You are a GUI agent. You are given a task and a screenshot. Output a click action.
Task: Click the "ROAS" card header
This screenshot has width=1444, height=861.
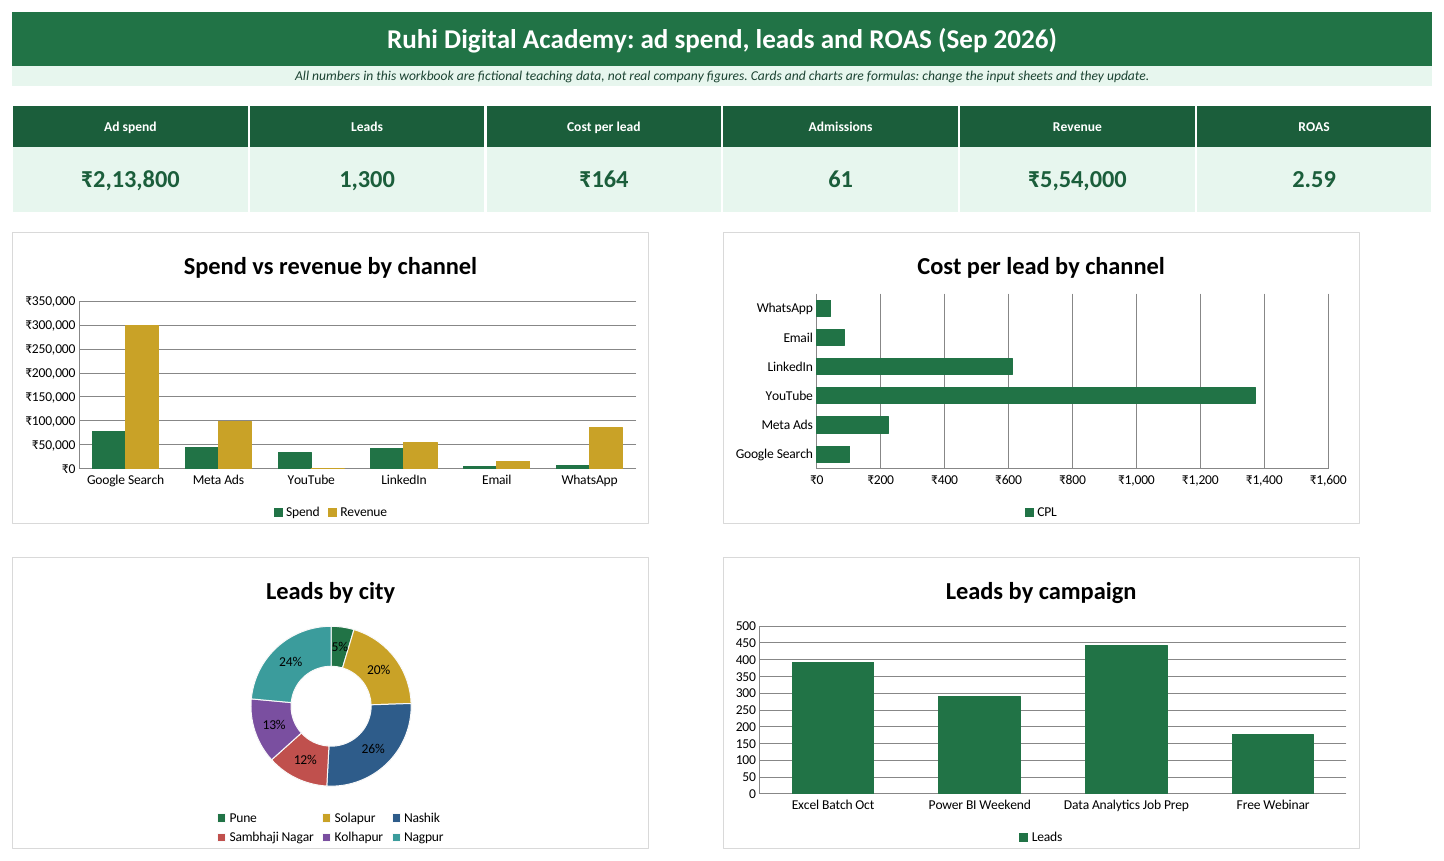click(1314, 127)
